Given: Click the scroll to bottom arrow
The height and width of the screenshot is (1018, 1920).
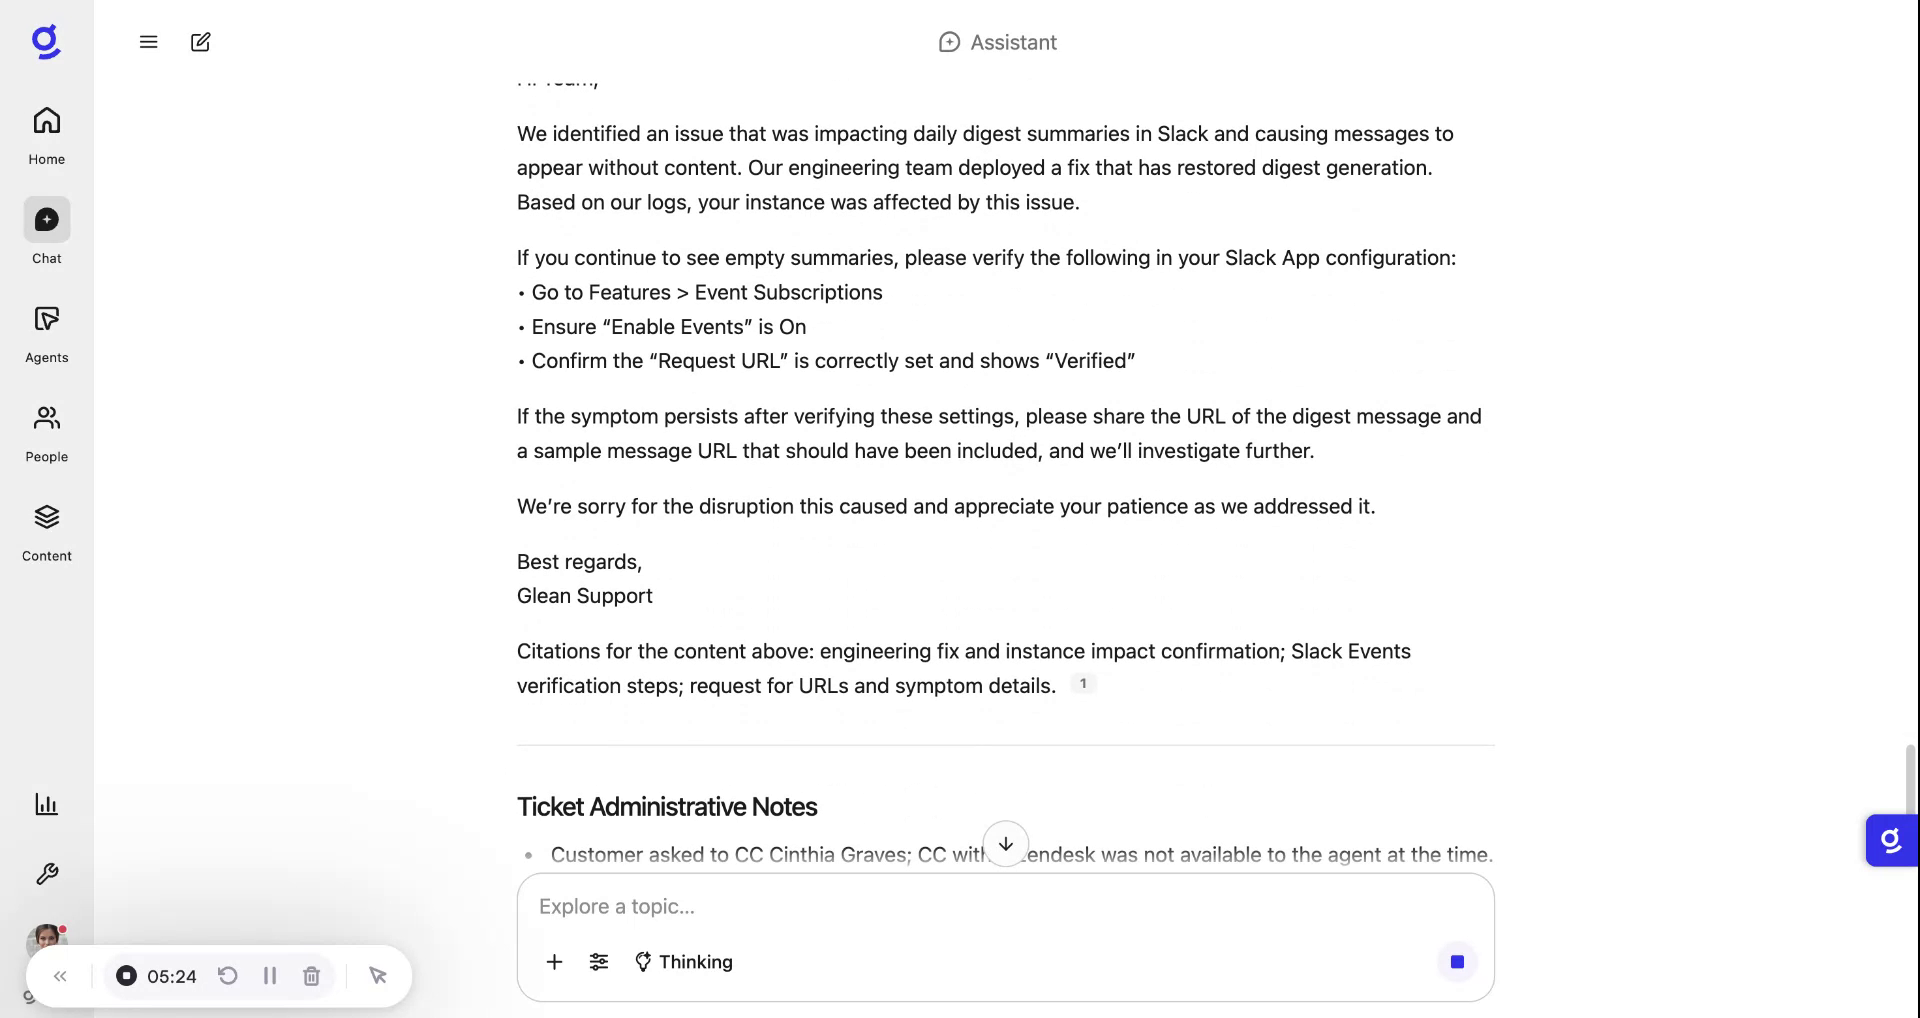Looking at the screenshot, I should tap(1006, 844).
